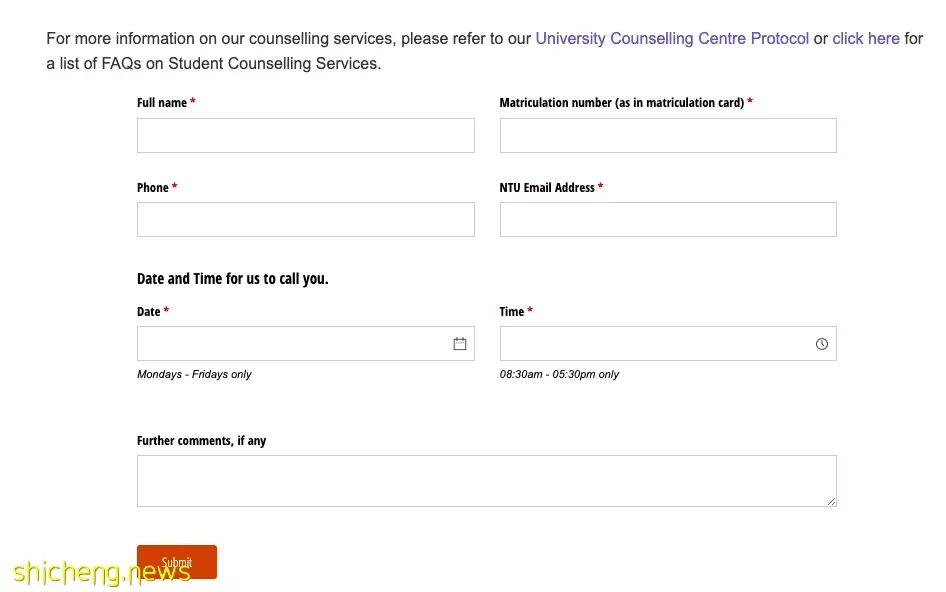Select the Date input box
The width and height of the screenshot is (946, 592).
pyautogui.click(x=306, y=343)
